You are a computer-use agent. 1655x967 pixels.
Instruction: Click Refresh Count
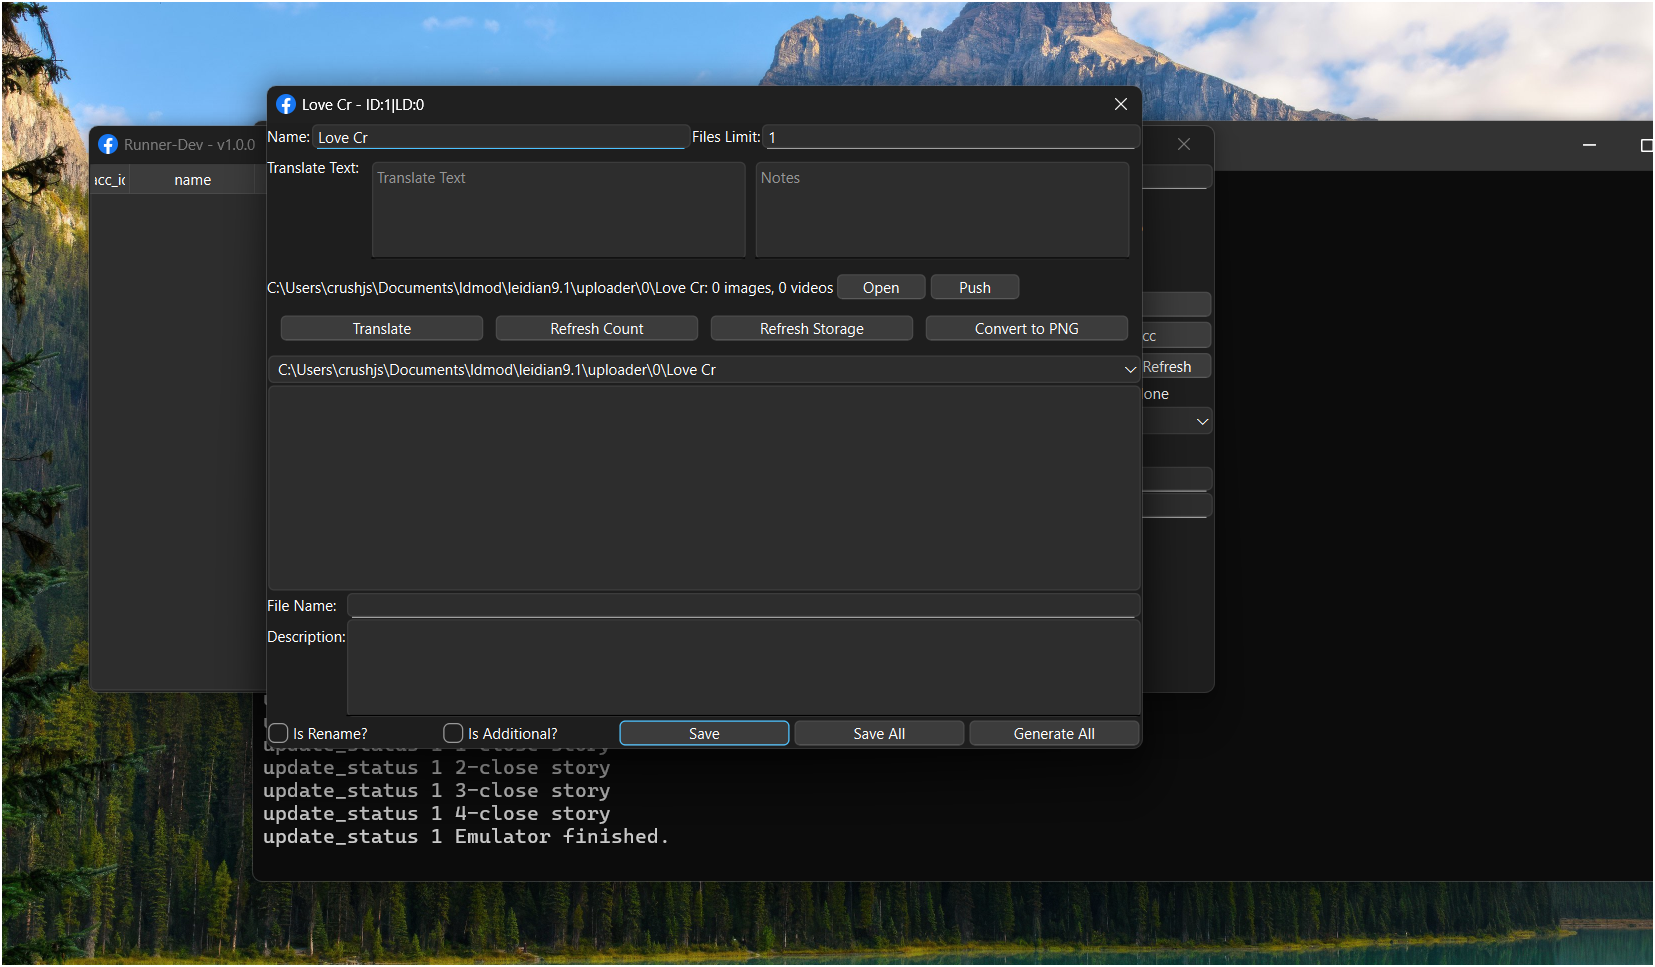(x=596, y=328)
